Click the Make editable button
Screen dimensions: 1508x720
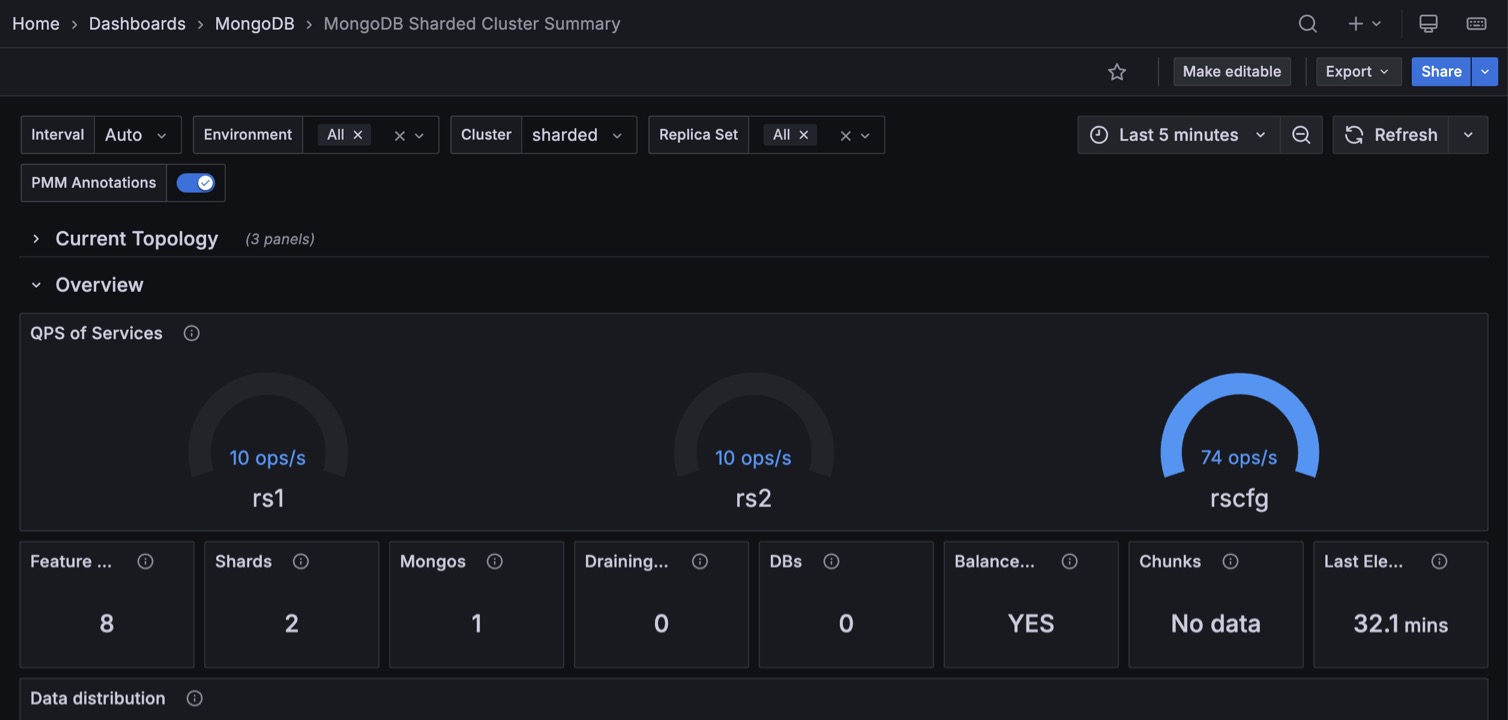1231,72
